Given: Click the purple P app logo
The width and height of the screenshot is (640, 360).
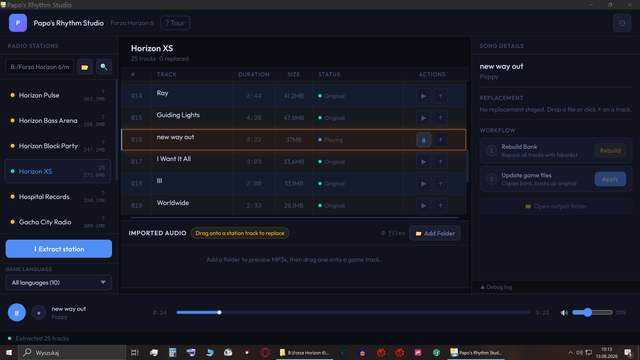Looking at the screenshot, I should pyautogui.click(x=18, y=23).
